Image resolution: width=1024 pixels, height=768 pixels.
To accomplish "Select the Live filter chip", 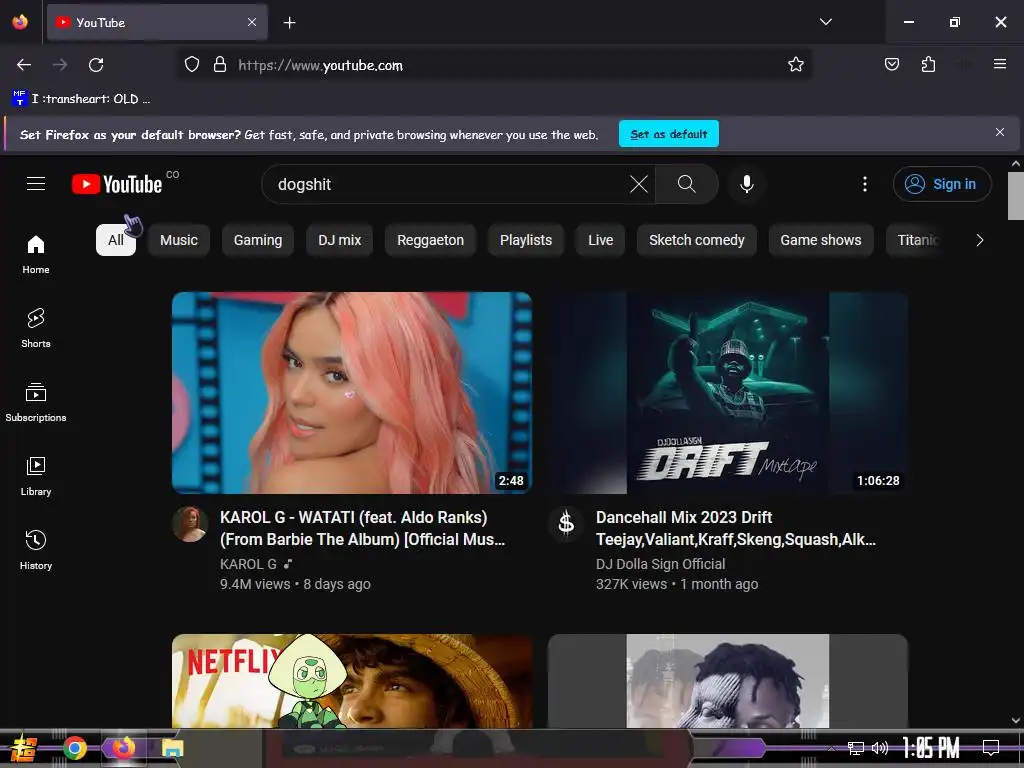I will coord(600,240).
